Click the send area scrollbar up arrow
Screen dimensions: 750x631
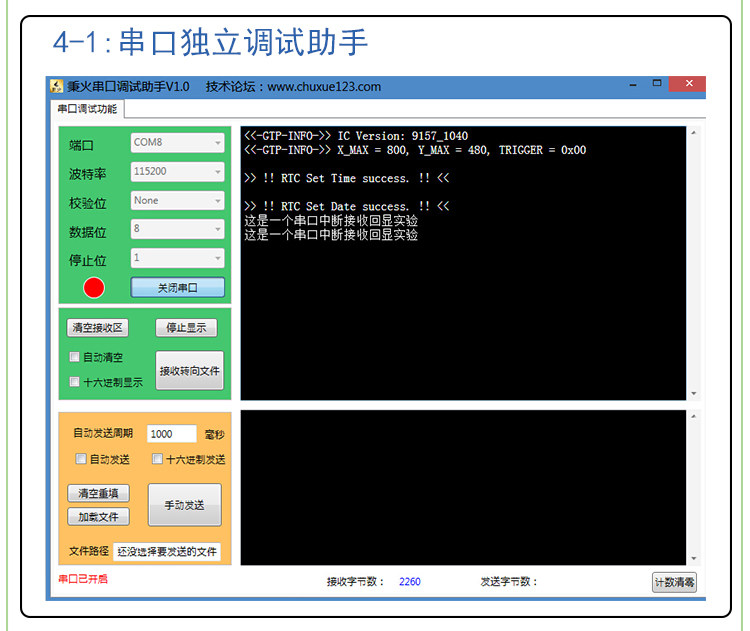pos(693,417)
